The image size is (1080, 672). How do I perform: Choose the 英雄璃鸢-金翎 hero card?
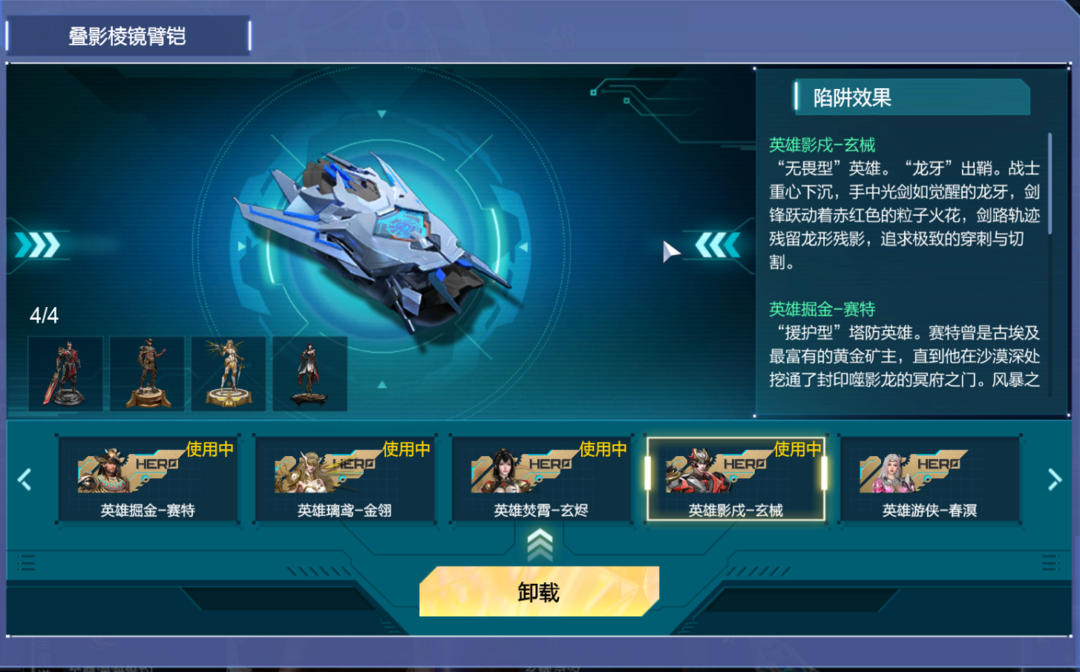344,479
